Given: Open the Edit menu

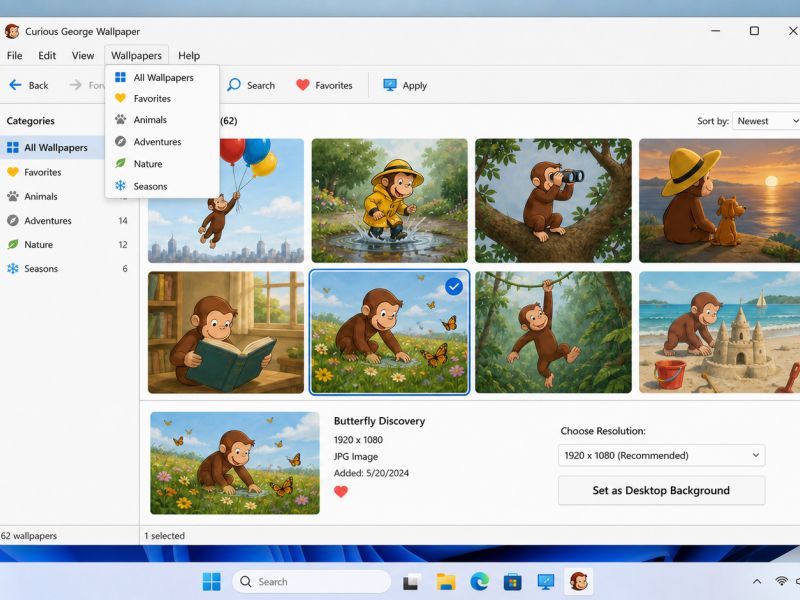Looking at the screenshot, I should point(47,55).
